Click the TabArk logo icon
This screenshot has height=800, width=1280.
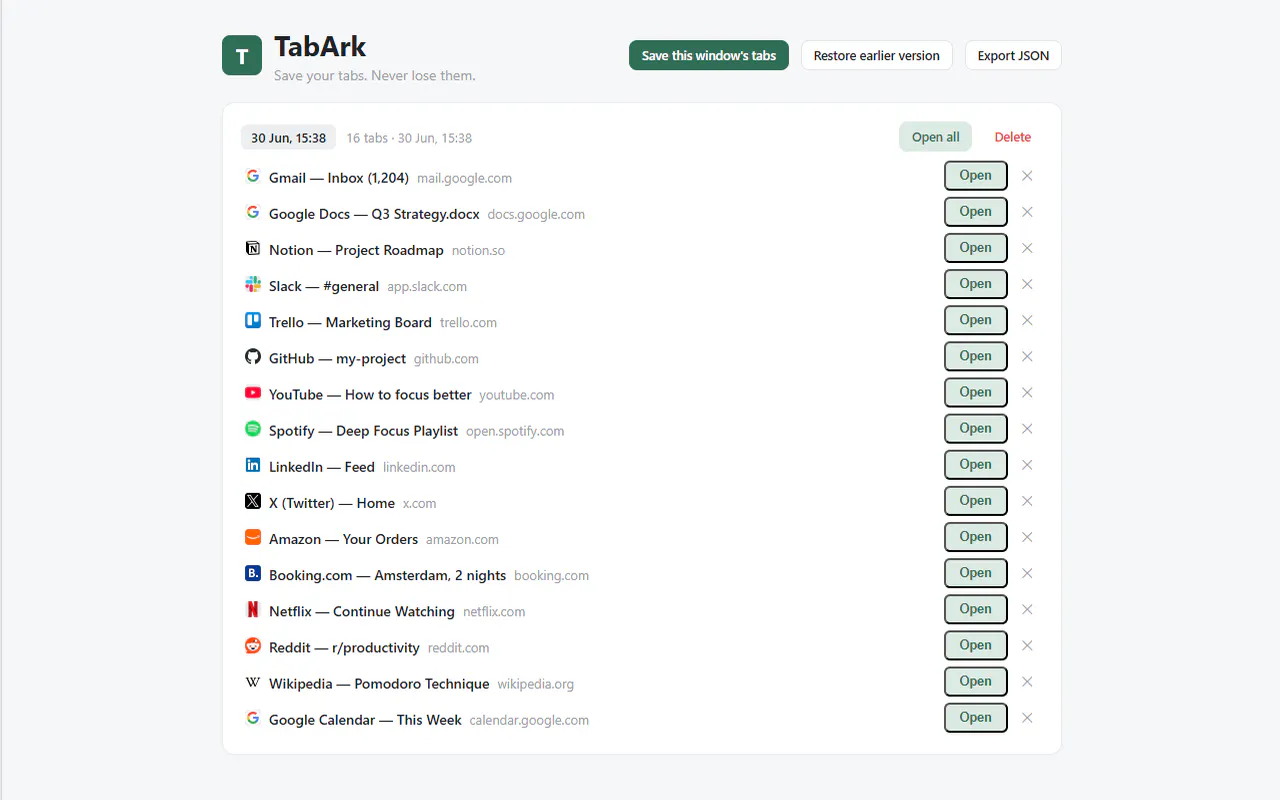point(242,55)
